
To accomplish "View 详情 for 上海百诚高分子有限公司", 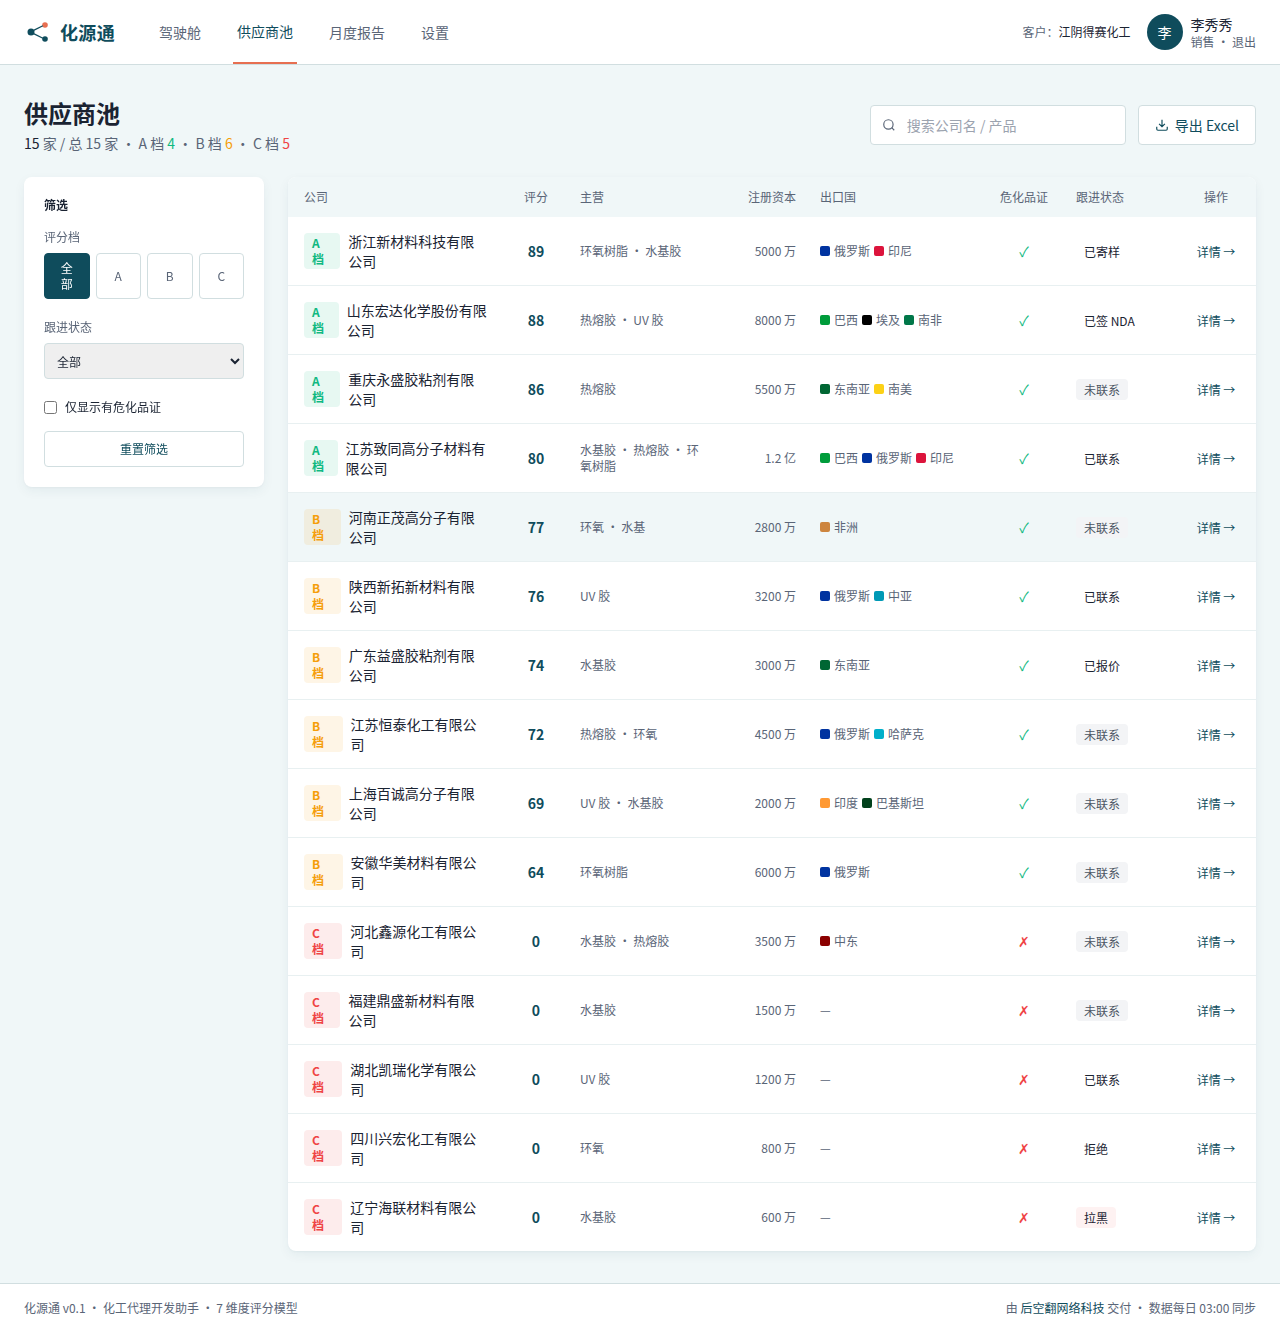I will click(1216, 804).
